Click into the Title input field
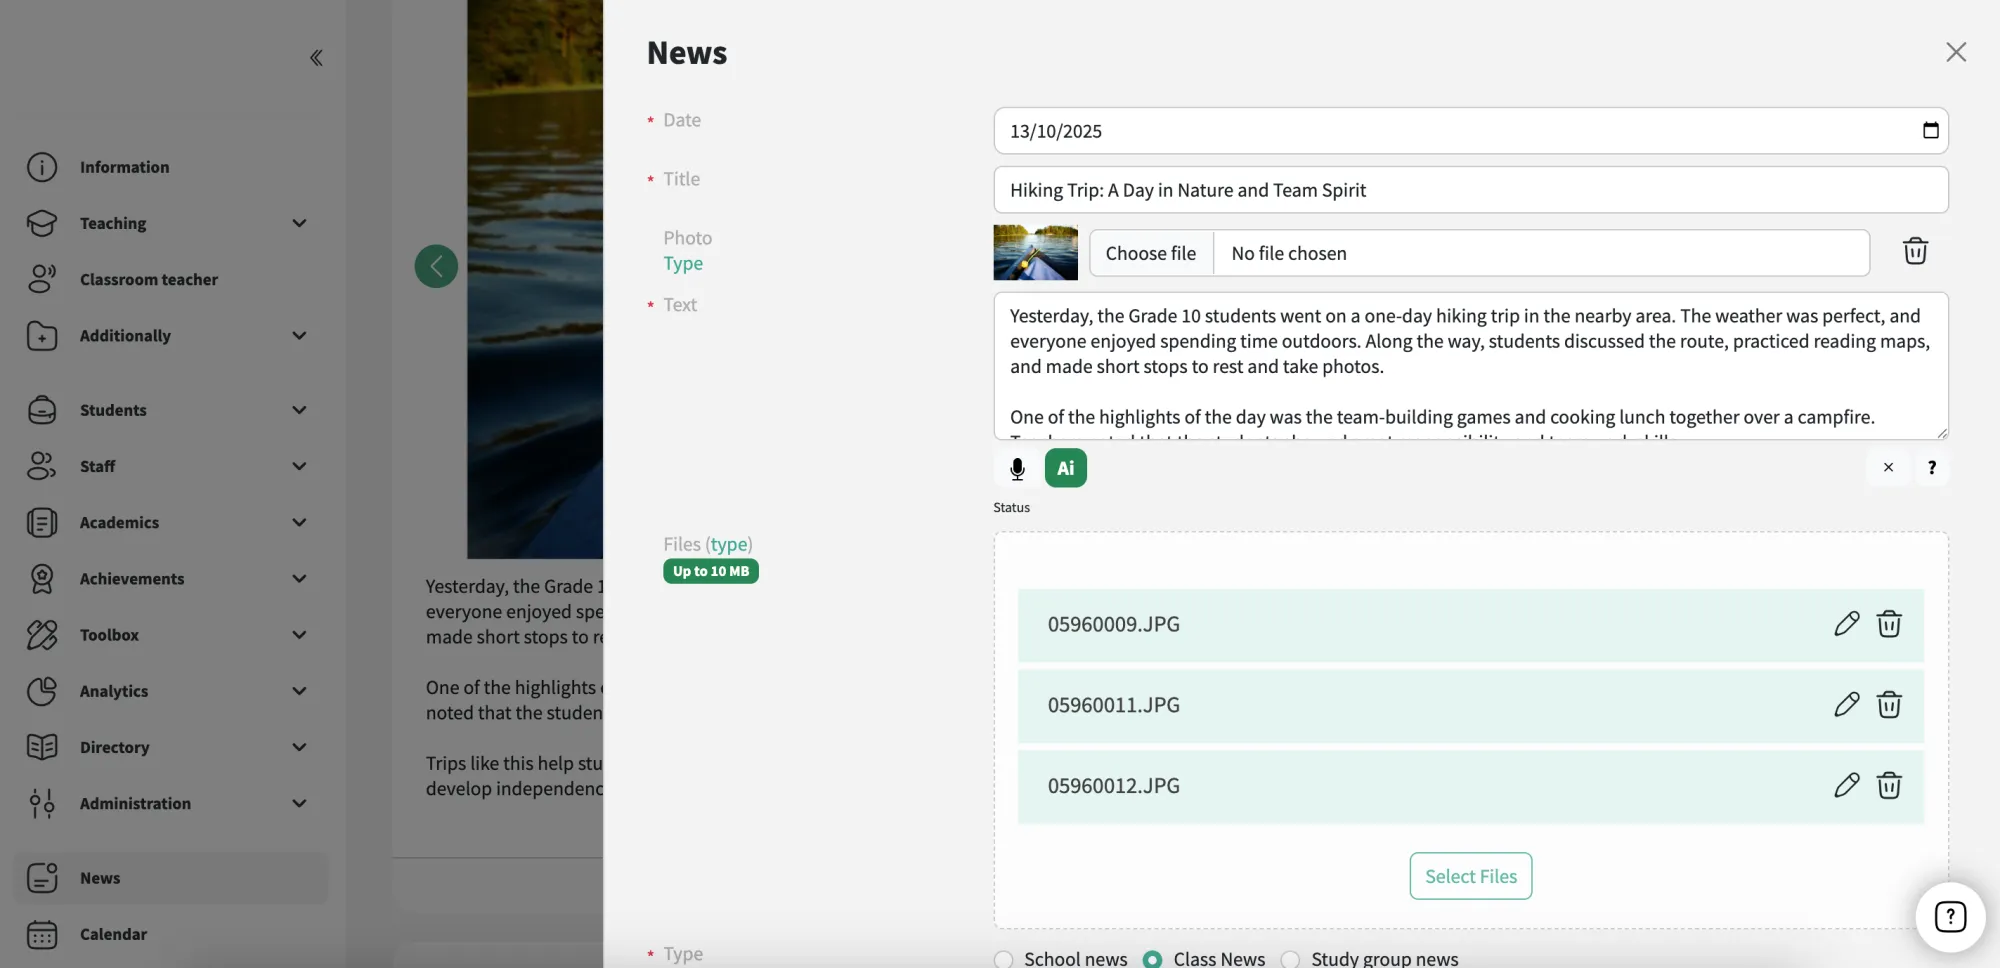2000x968 pixels. [x=1470, y=190]
